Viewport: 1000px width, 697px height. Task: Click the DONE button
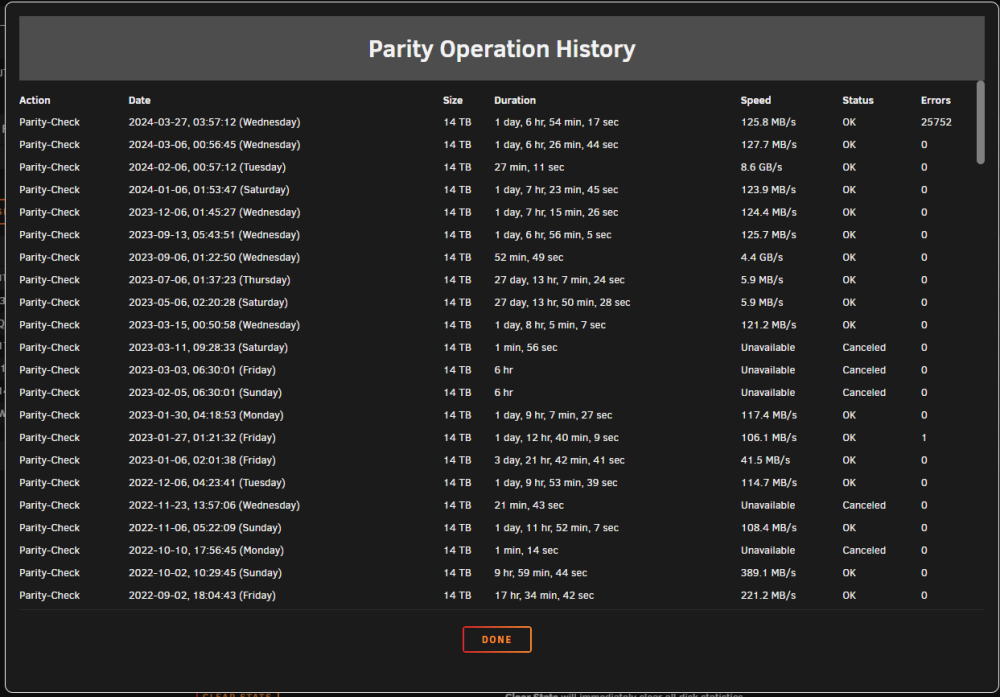[497, 639]
